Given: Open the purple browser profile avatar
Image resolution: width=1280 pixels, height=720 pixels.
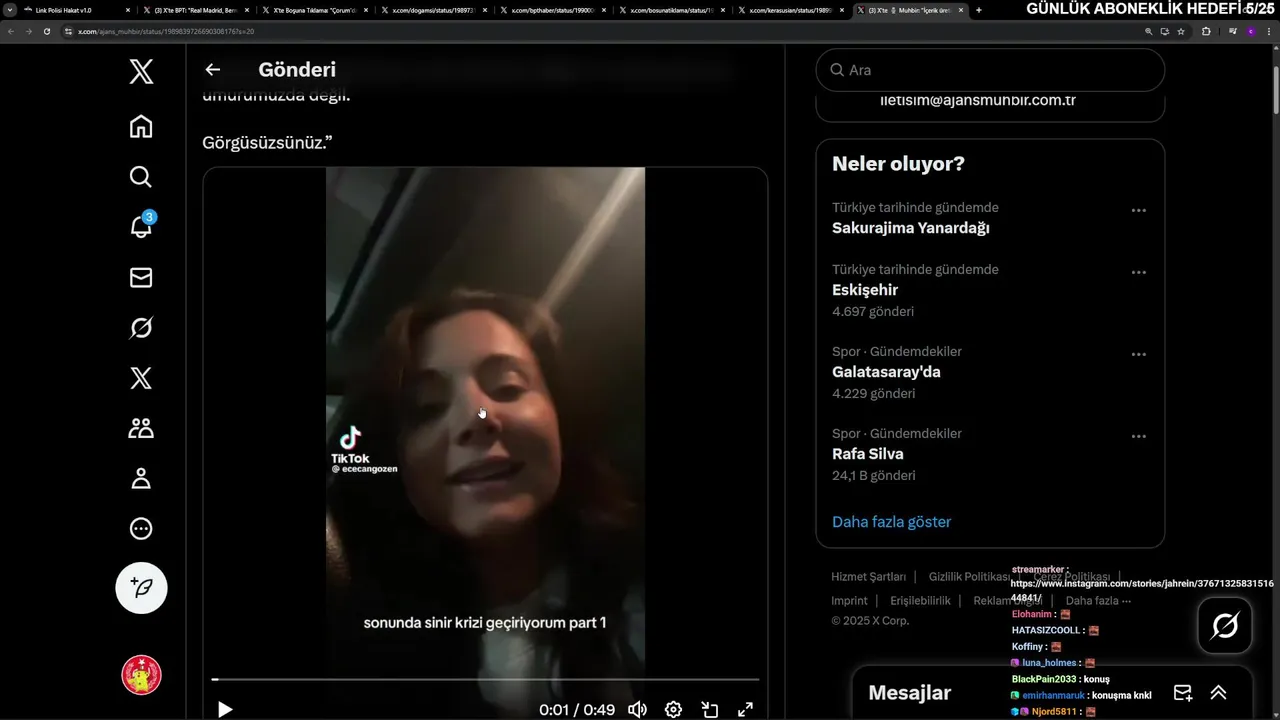Looking at the screenshot, I should pos(1250,31).
